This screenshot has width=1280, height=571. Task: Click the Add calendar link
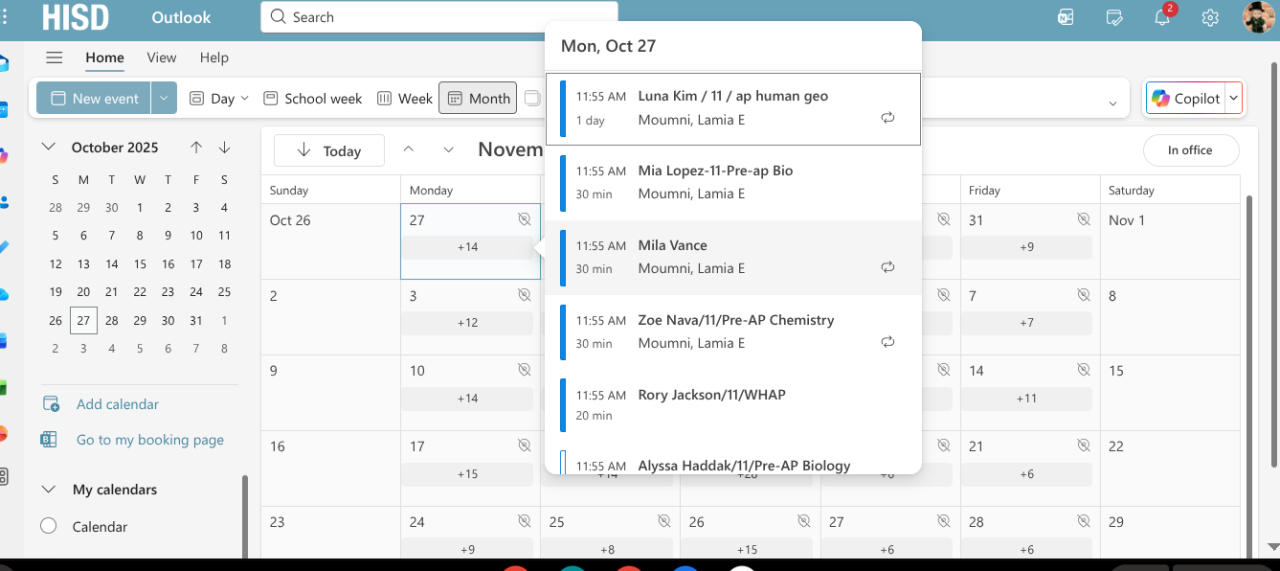(117, 404)
